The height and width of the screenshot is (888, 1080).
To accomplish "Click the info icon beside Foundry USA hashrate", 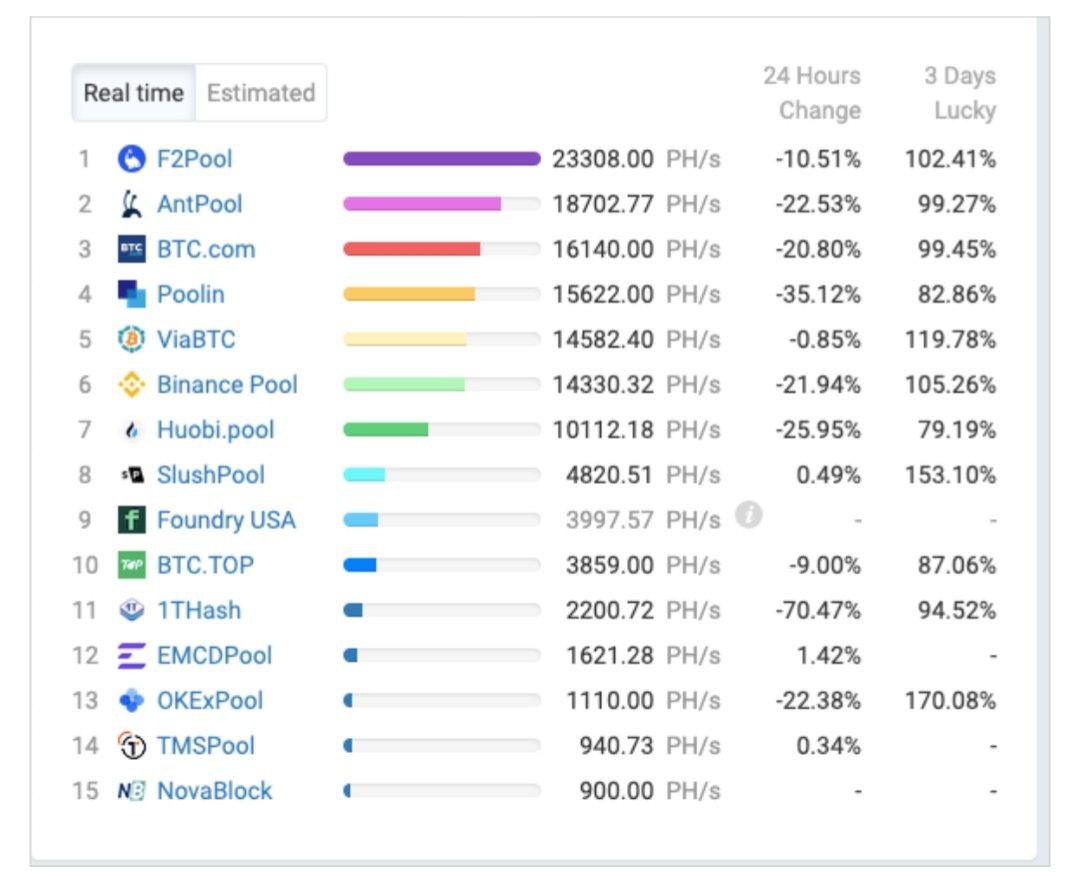I will coord(749,515).
